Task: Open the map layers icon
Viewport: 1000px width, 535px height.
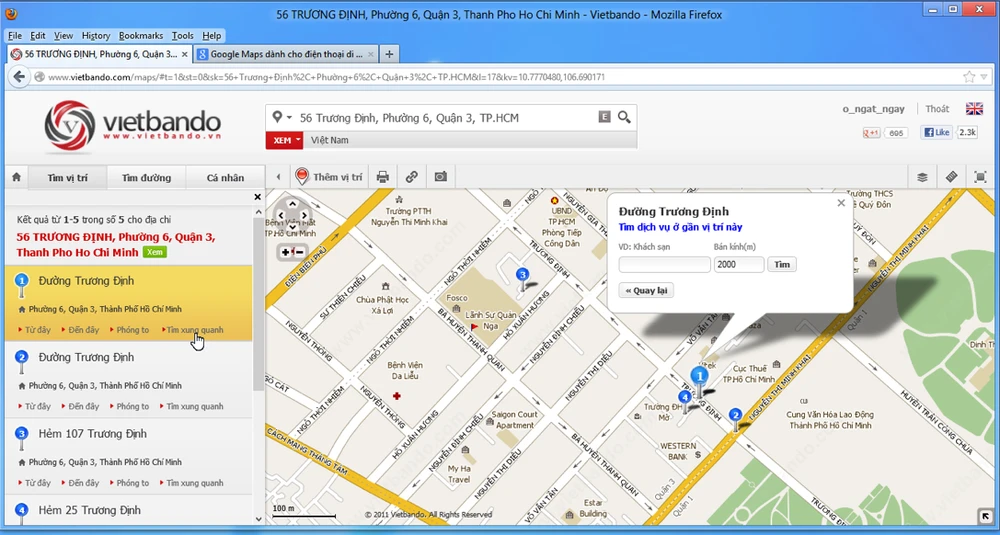Action: [x=922, y=177]
